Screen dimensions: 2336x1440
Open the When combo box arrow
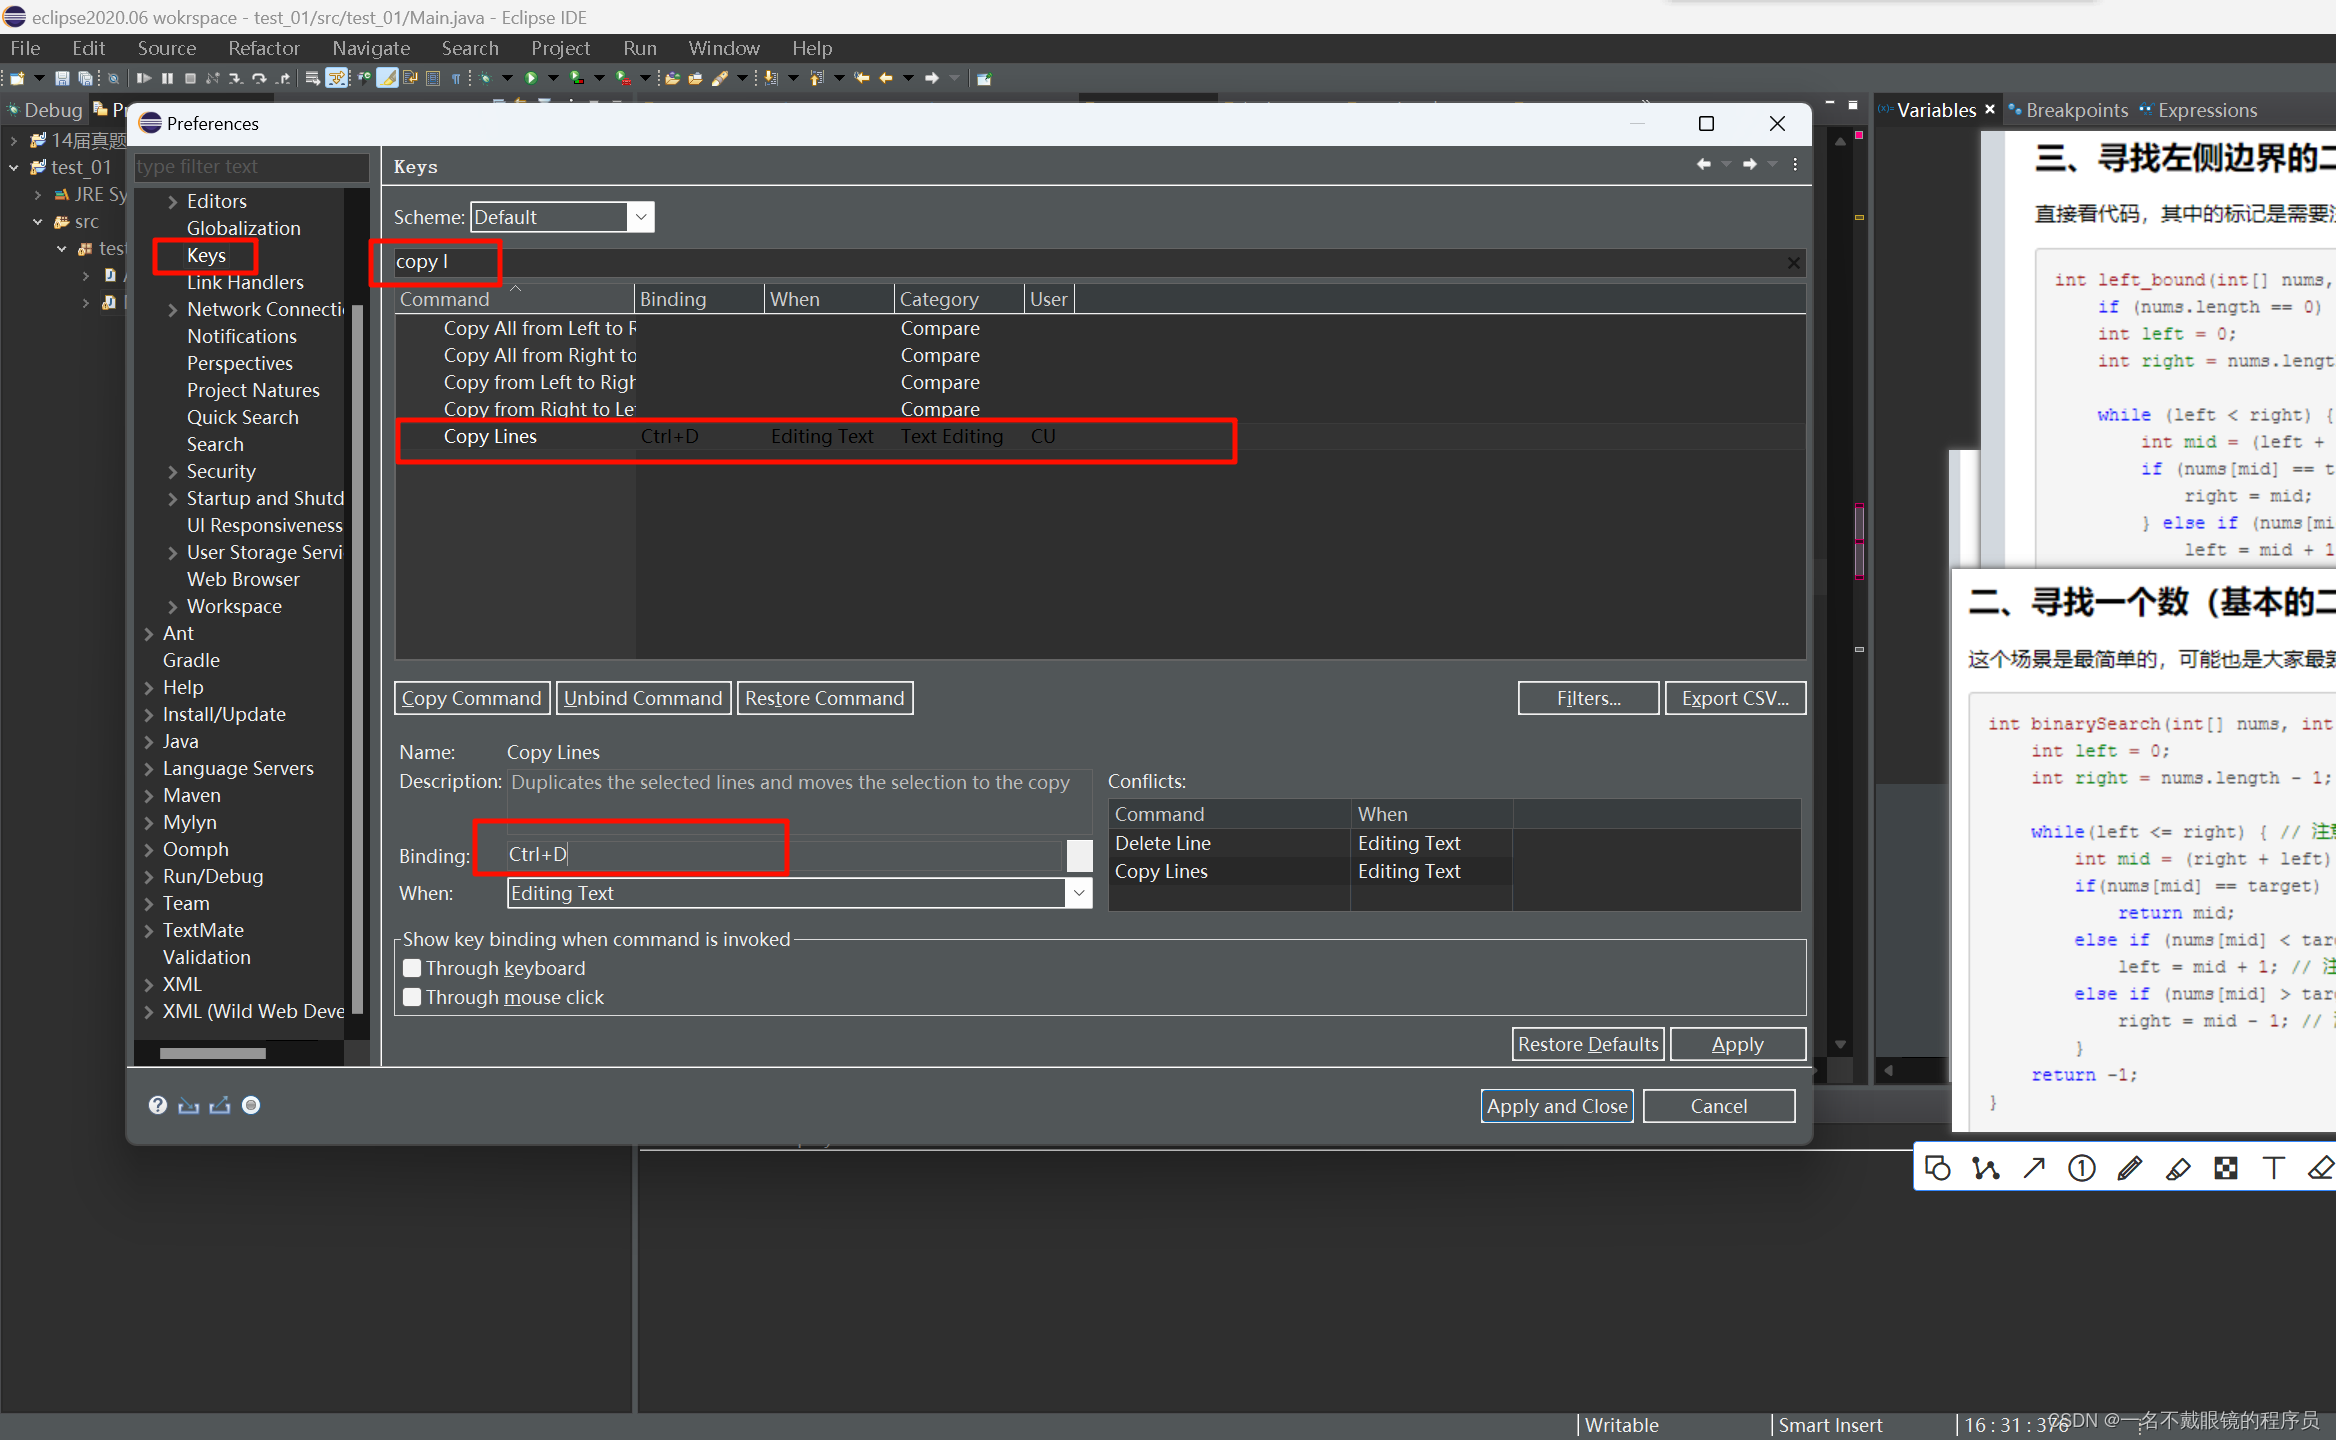point(1079,893)
